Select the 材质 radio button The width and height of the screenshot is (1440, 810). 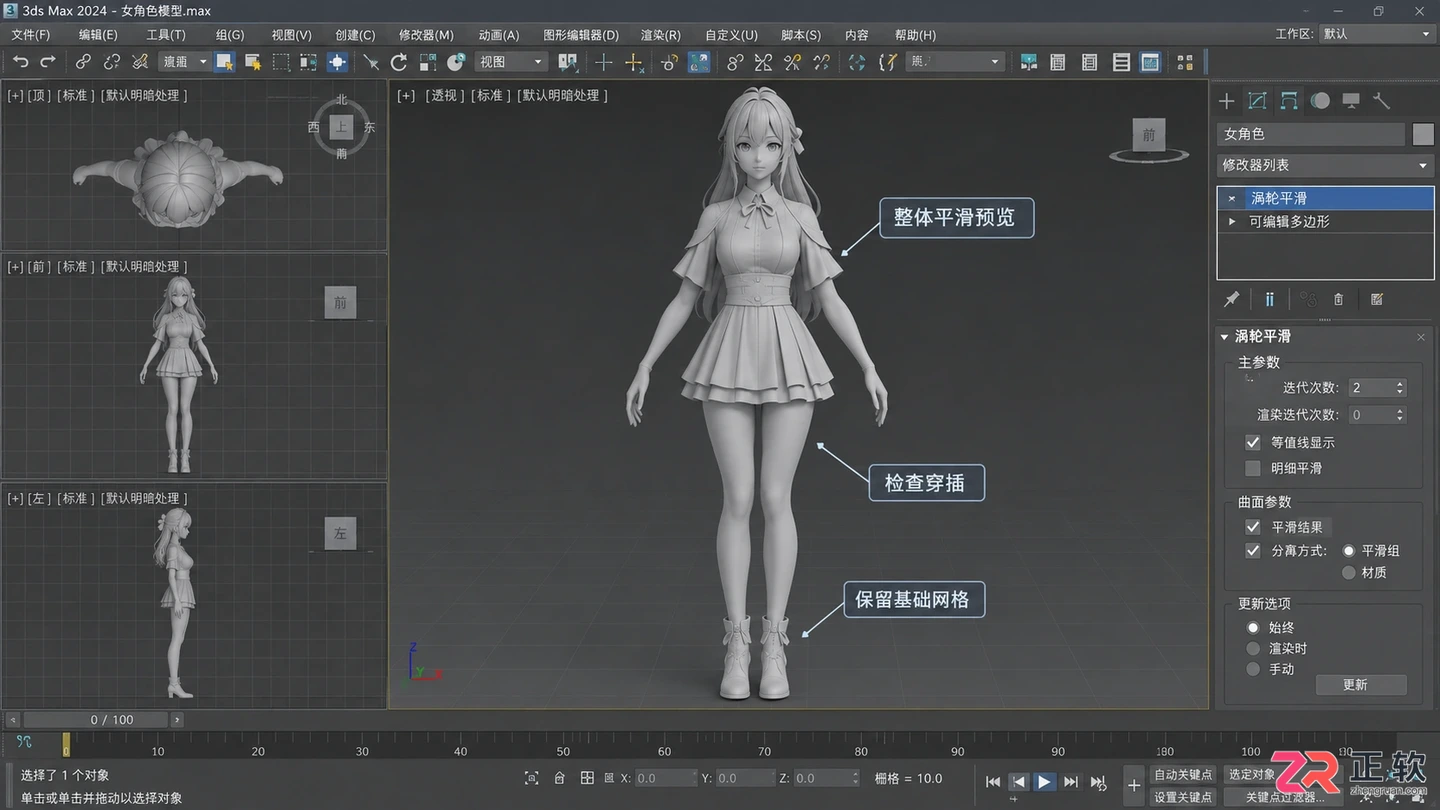(x=1349, y=573)
